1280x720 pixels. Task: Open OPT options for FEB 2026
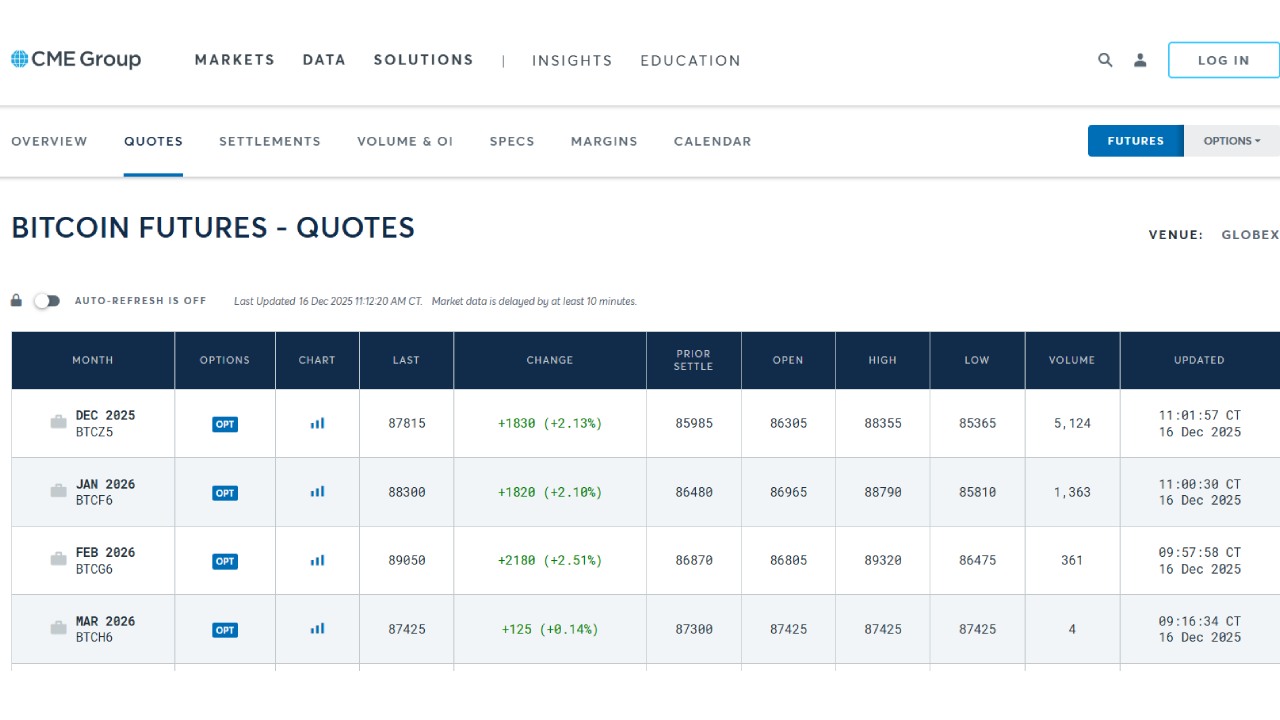click(224, 561)
